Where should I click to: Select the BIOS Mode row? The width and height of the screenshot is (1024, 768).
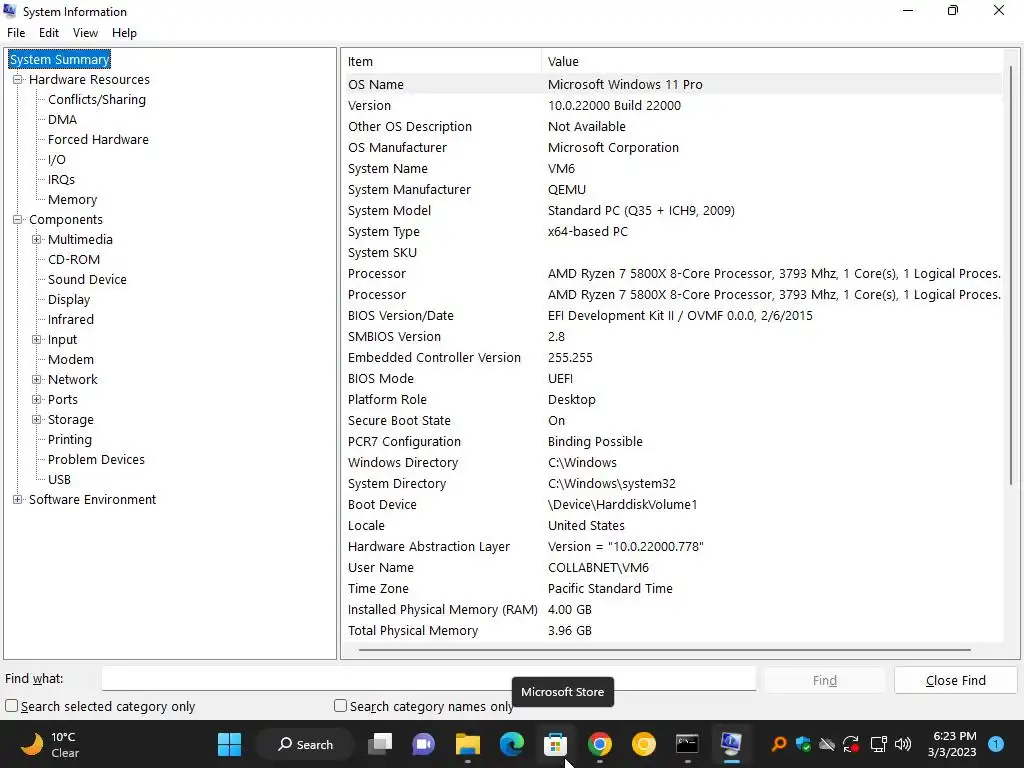[x=673, y=379]
